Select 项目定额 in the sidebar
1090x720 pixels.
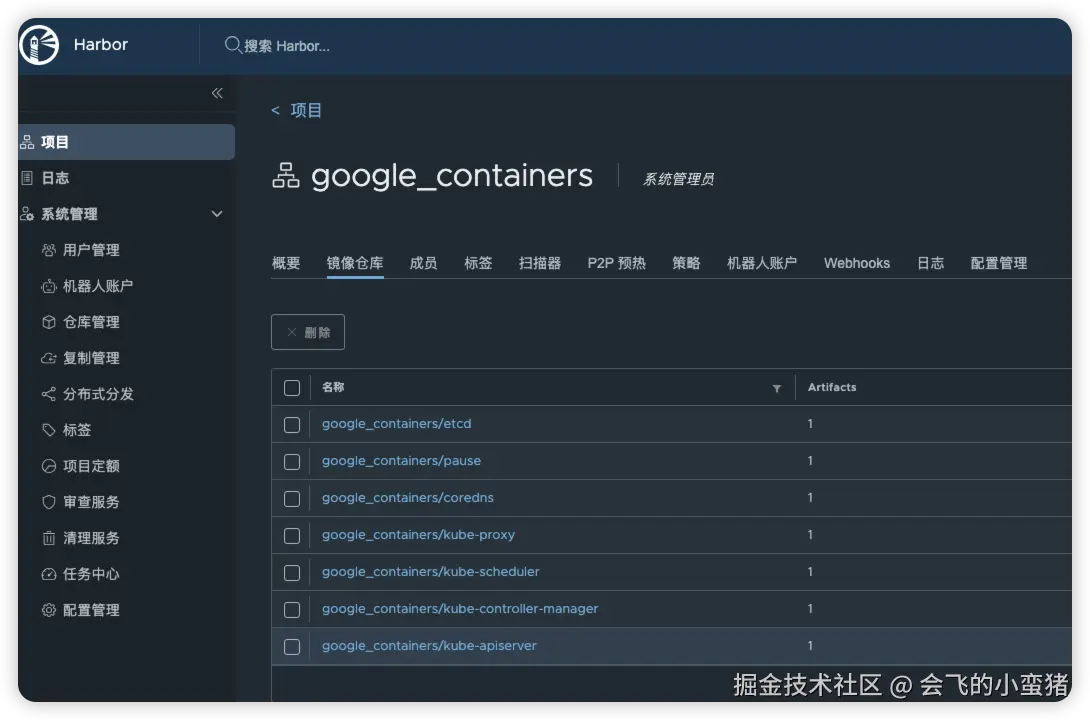click(x=91, y=466)
